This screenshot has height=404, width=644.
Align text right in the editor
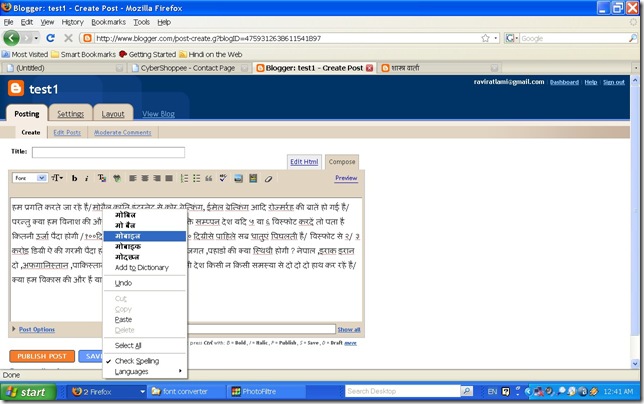[157, 178]
